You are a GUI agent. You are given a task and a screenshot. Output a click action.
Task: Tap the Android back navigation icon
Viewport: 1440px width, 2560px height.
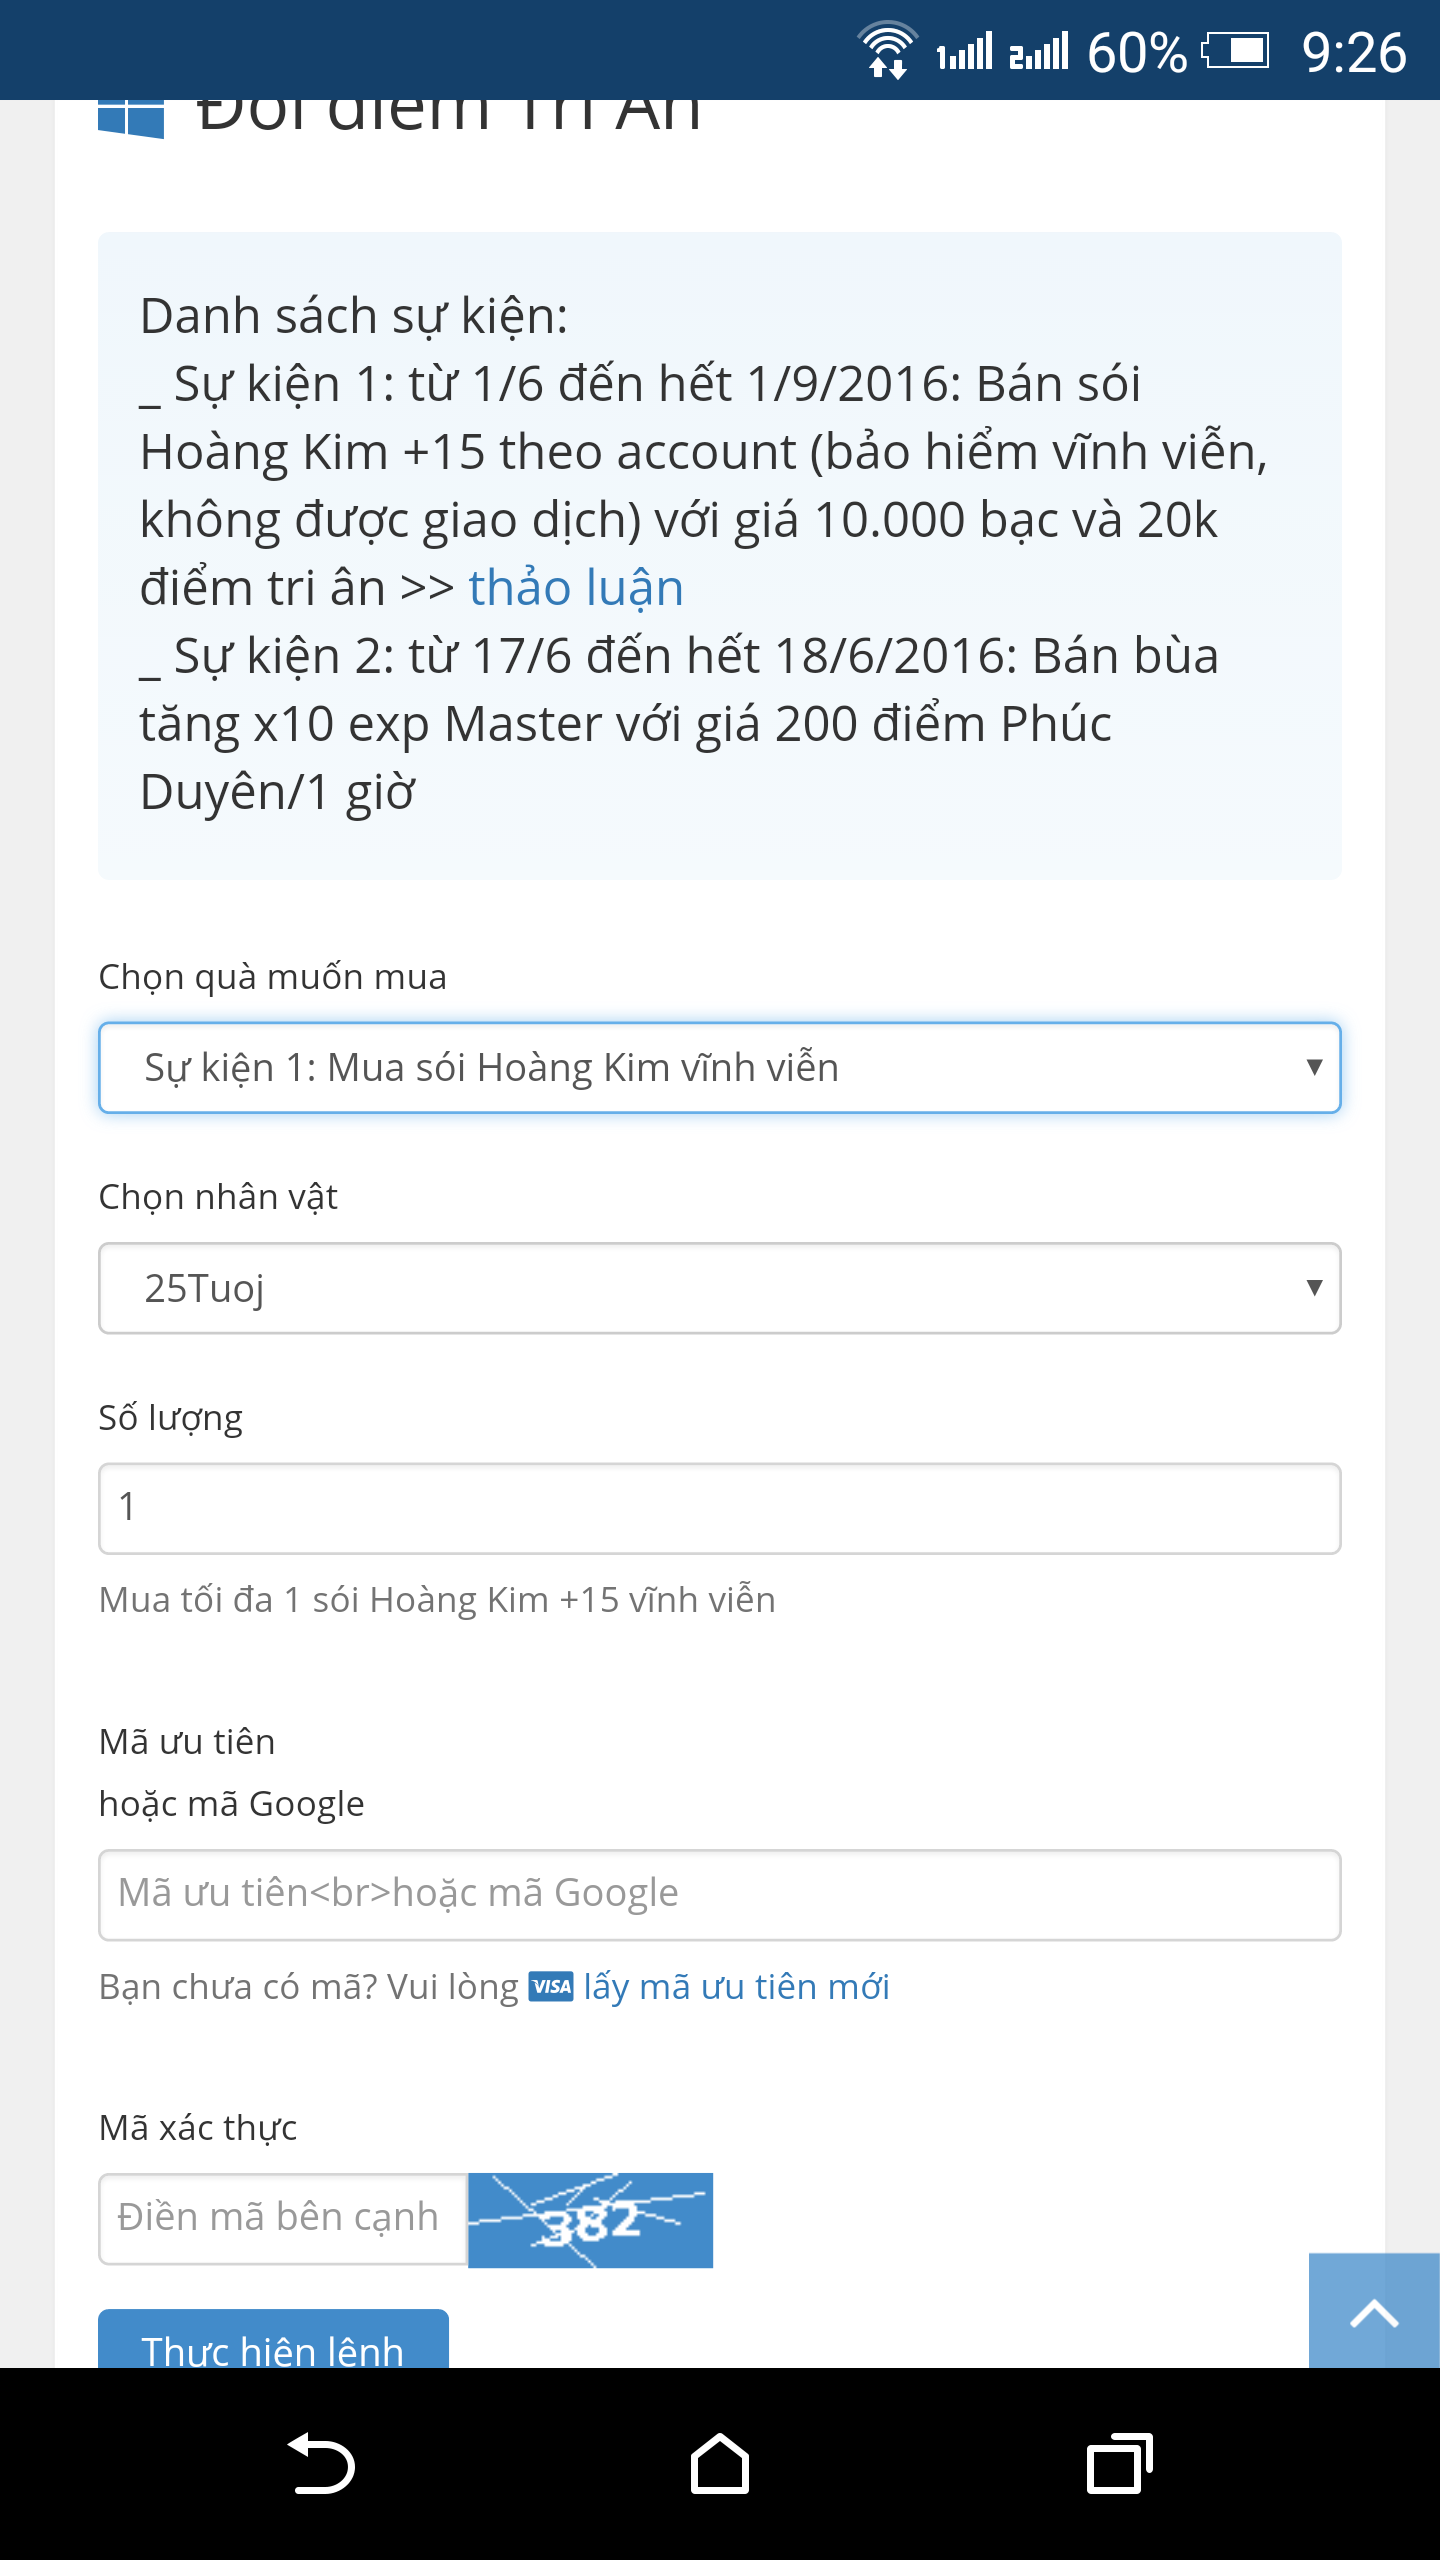[320, 2464]
